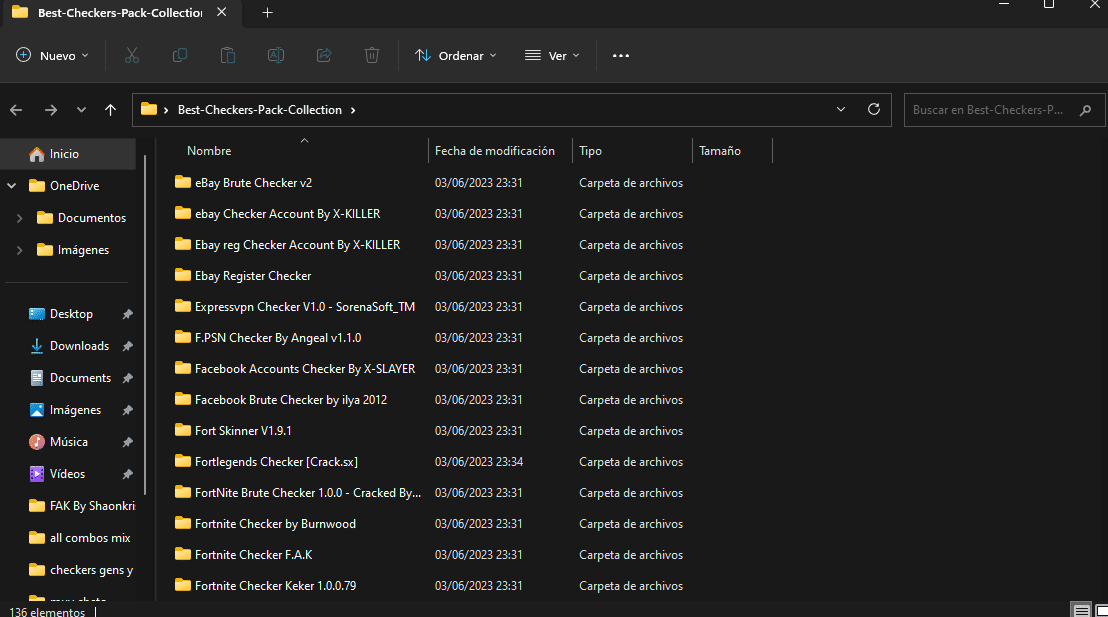This screenshot has width=1108, height=617.
Task: Click the Paste clipboard icon
Action: pos(228,56)
